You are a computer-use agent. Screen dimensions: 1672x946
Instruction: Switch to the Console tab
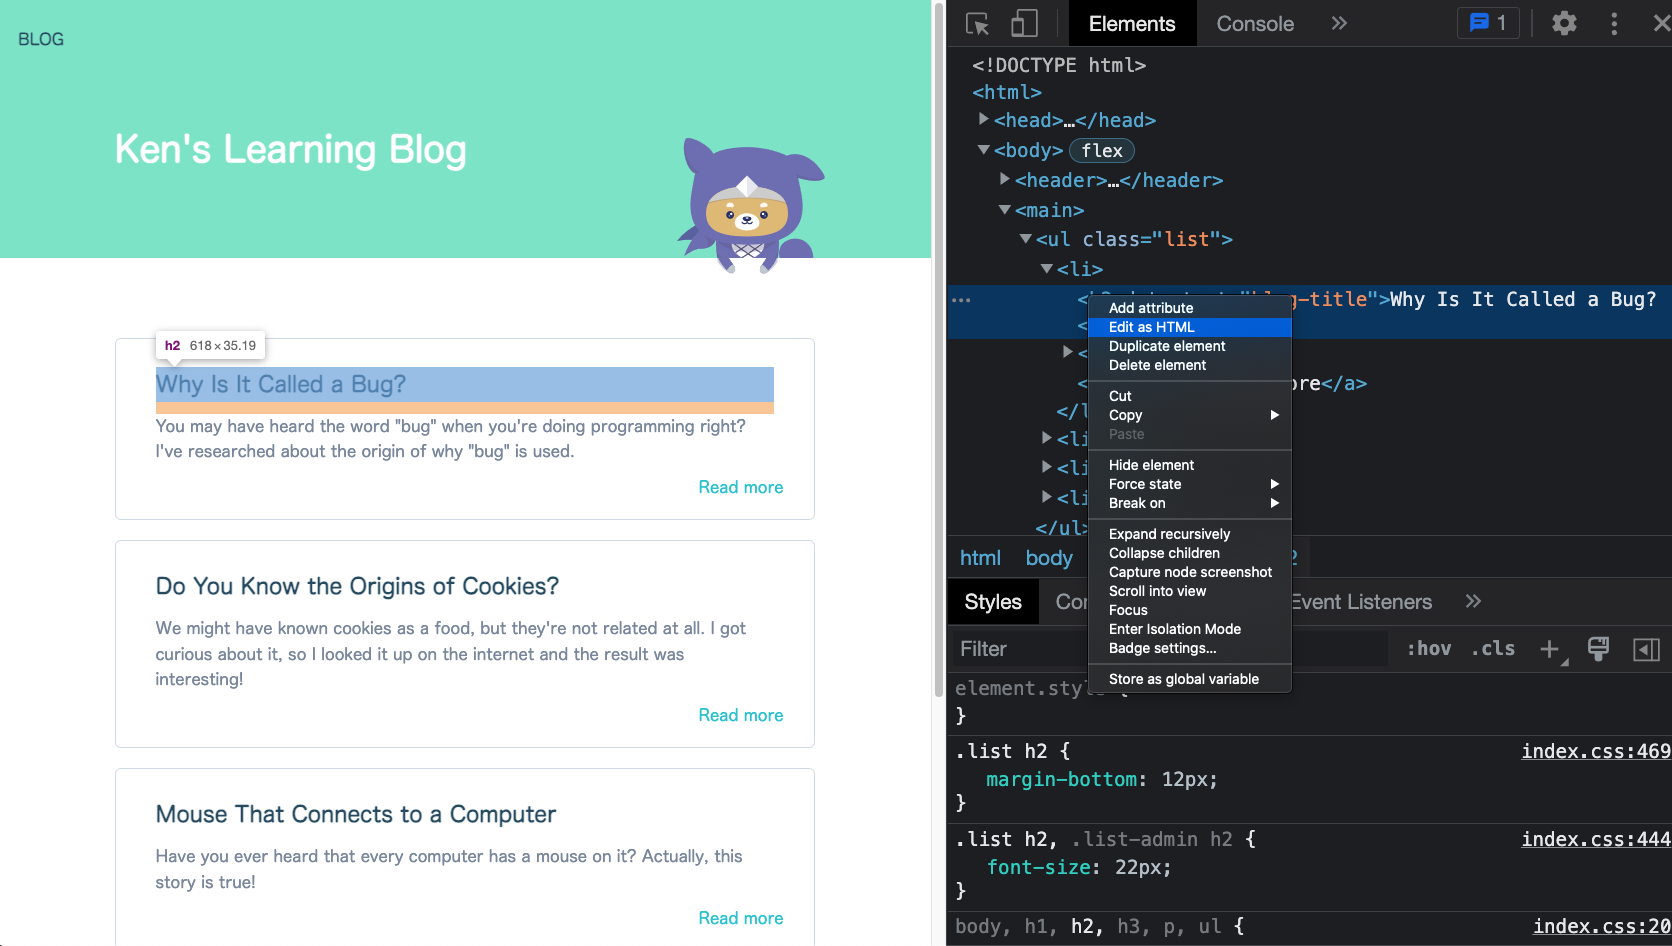click(1254, 23)
